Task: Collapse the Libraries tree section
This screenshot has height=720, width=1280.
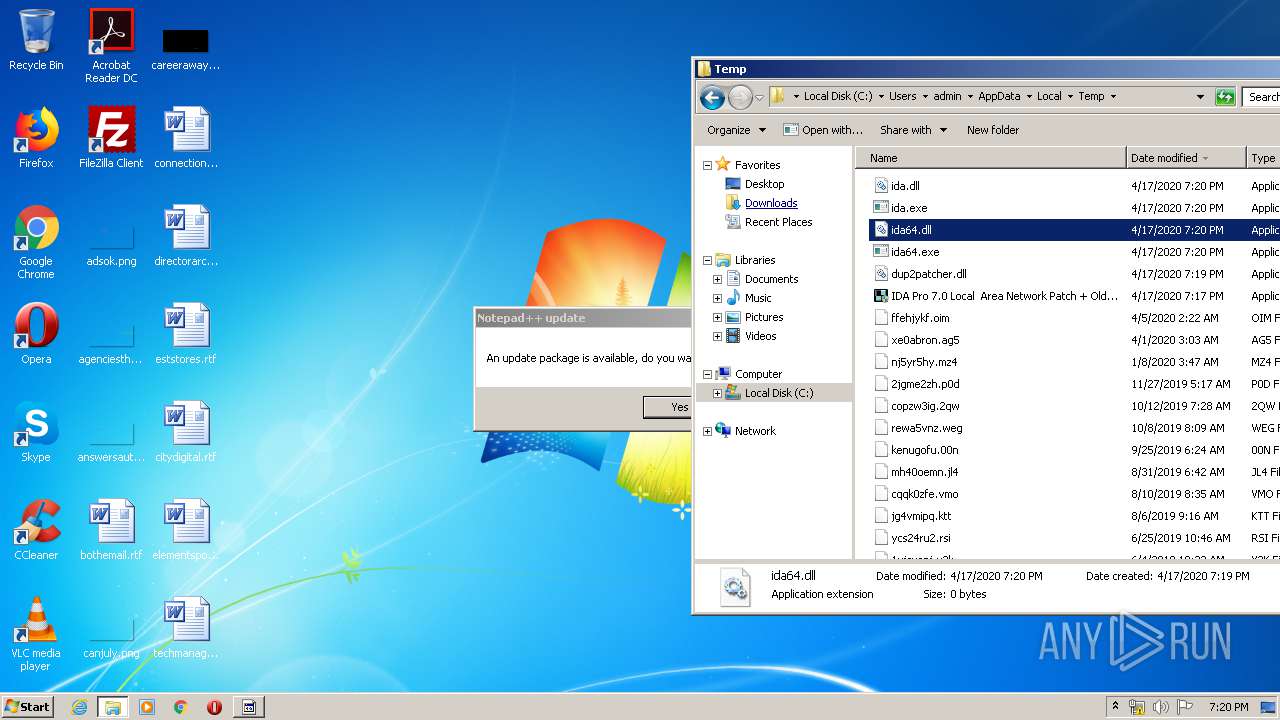Action: click(x=707, y=260)
